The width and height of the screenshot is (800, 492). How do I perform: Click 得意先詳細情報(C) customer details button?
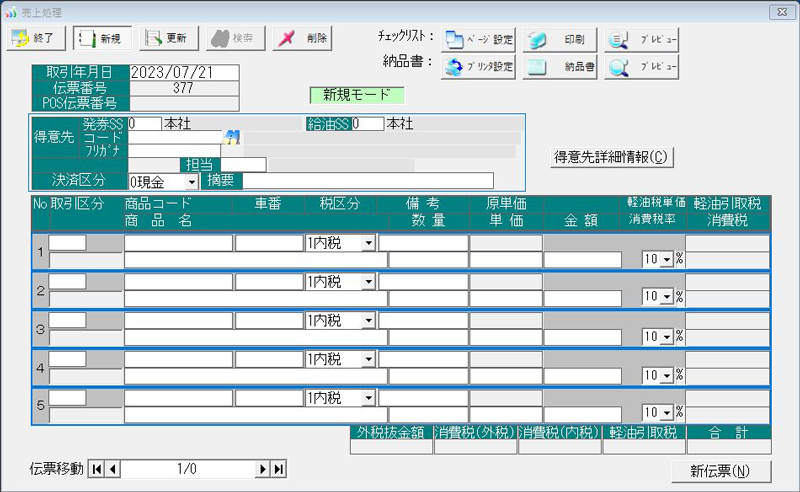[610, 157]
